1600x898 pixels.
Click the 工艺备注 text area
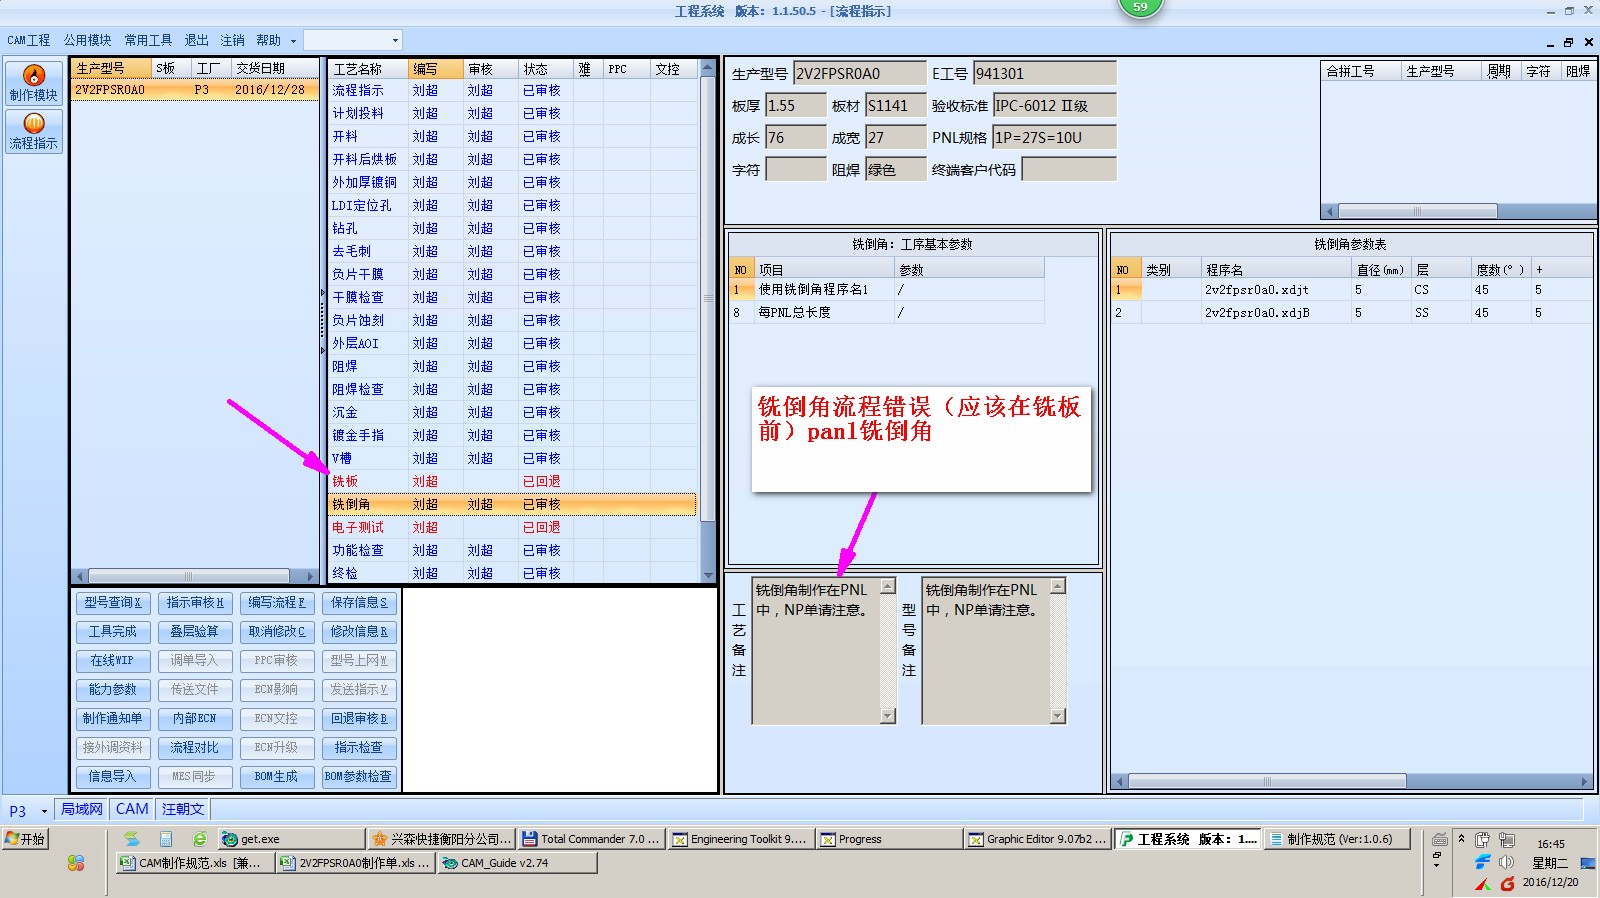(817, 650)
